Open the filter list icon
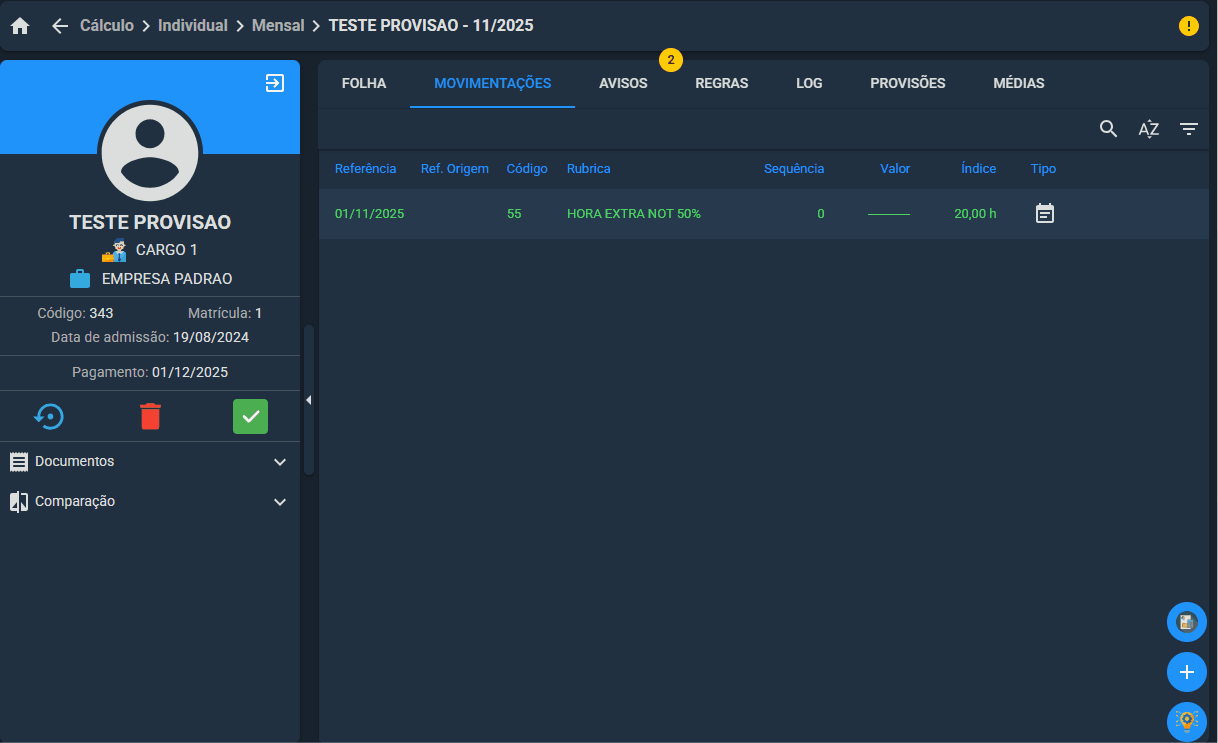The image size is (1218, 743). (1188, 129)
